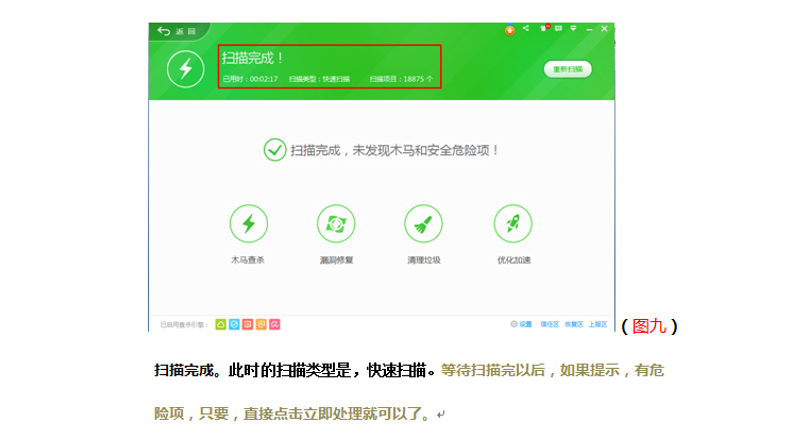Image resolution: width=790 pixels, height=443 pixels.
Task: Close the 360 window
Action: 604,29
